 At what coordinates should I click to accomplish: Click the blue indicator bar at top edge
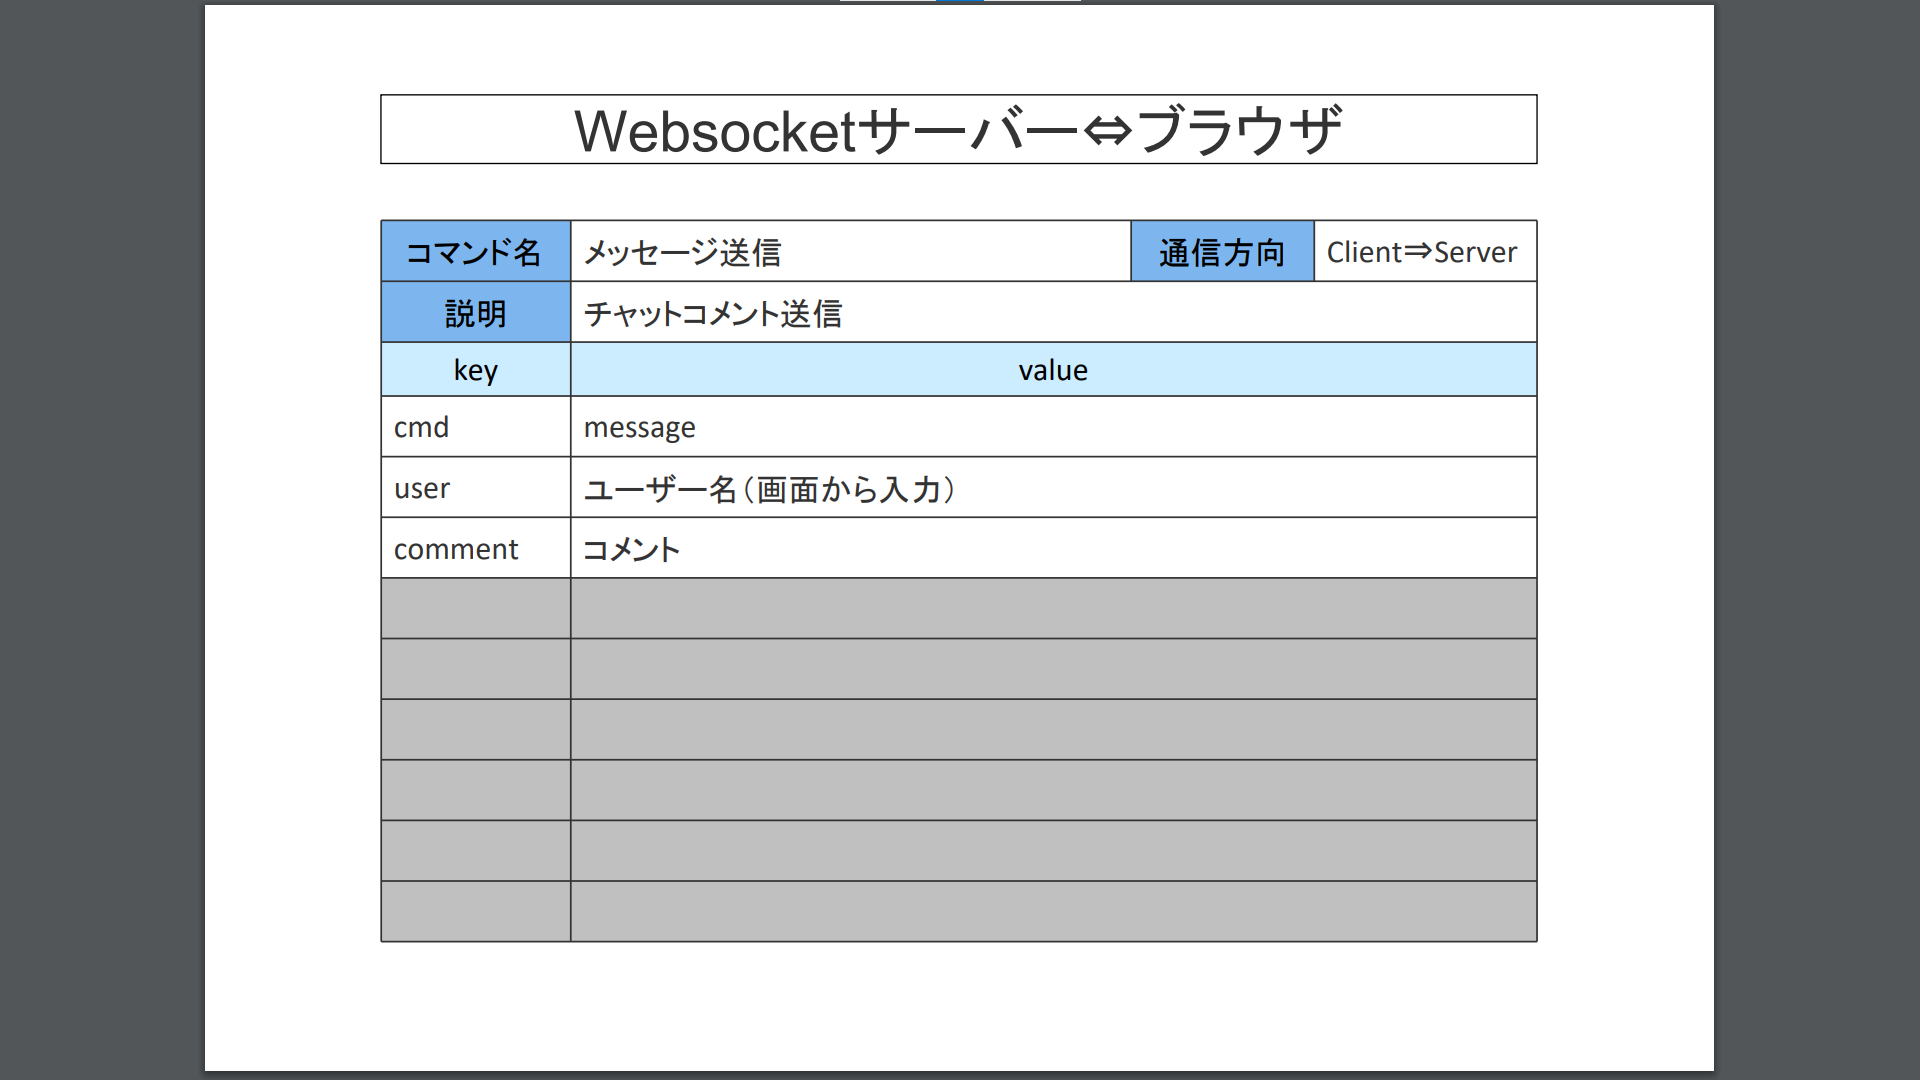click(x=960, y=1)
